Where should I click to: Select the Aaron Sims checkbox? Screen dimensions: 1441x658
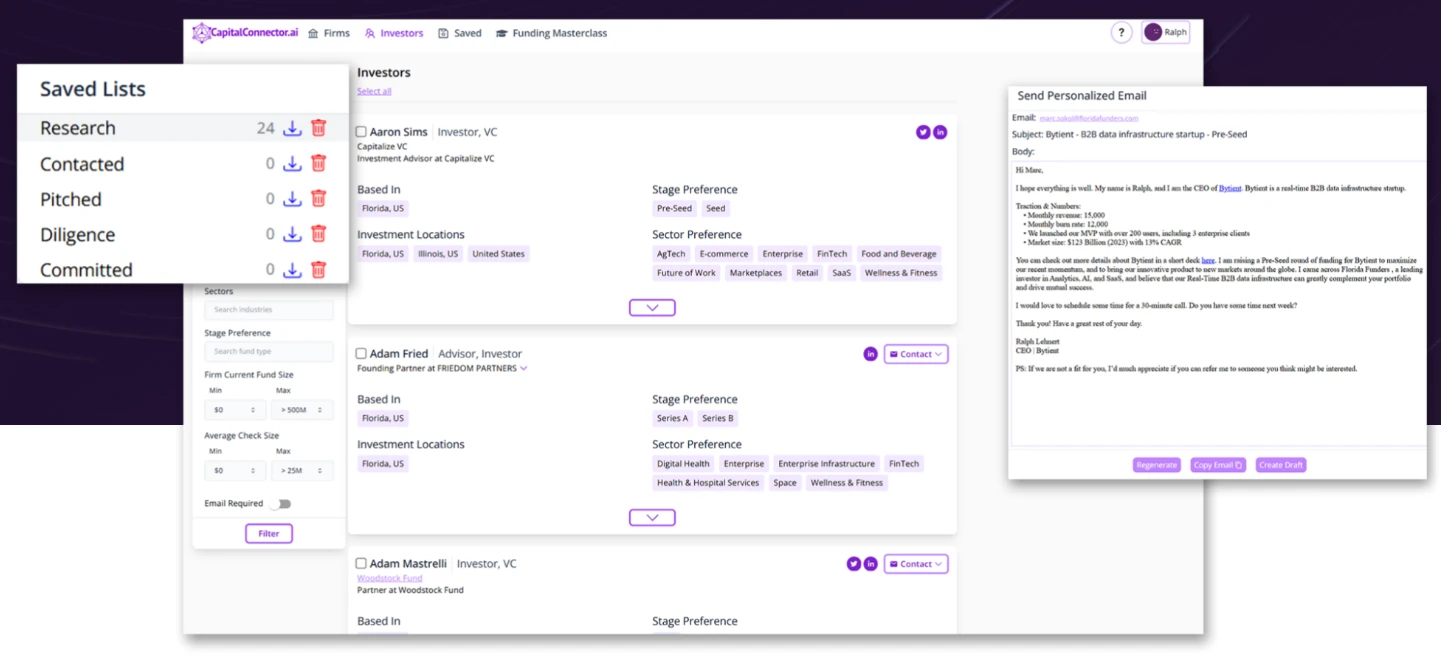361,132
